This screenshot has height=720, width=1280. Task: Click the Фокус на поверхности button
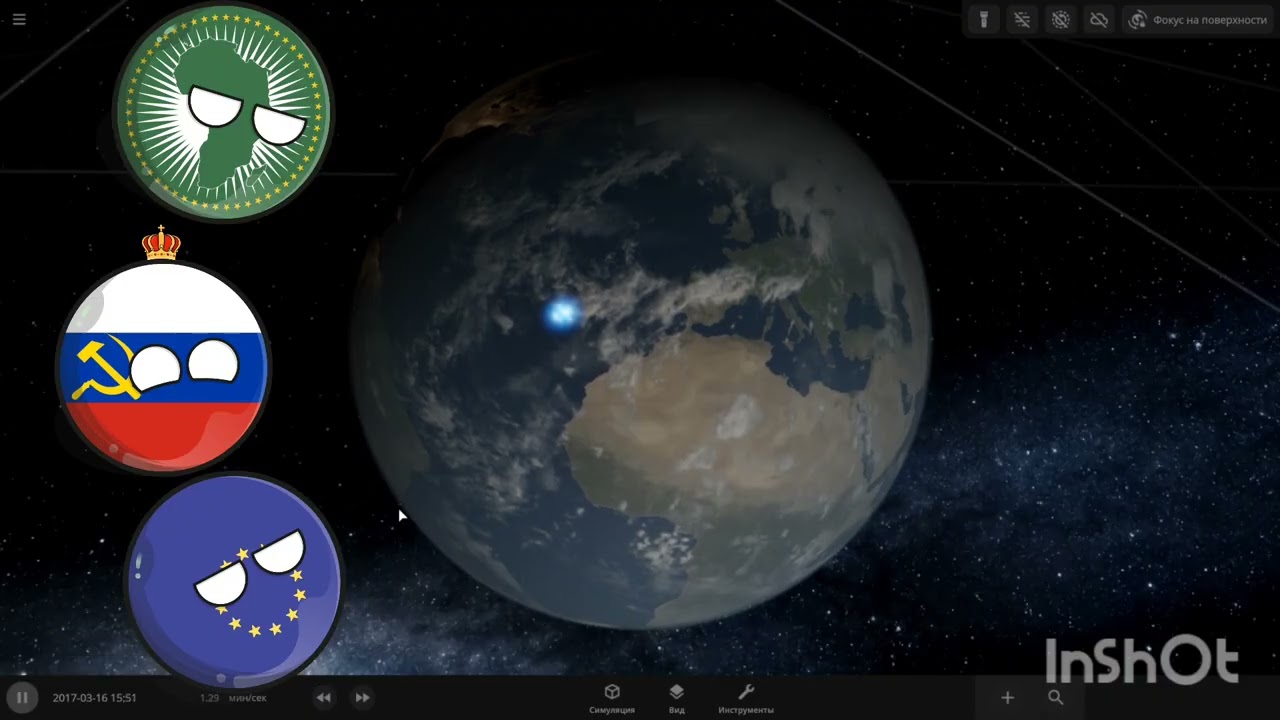(x=1198, y=19)
